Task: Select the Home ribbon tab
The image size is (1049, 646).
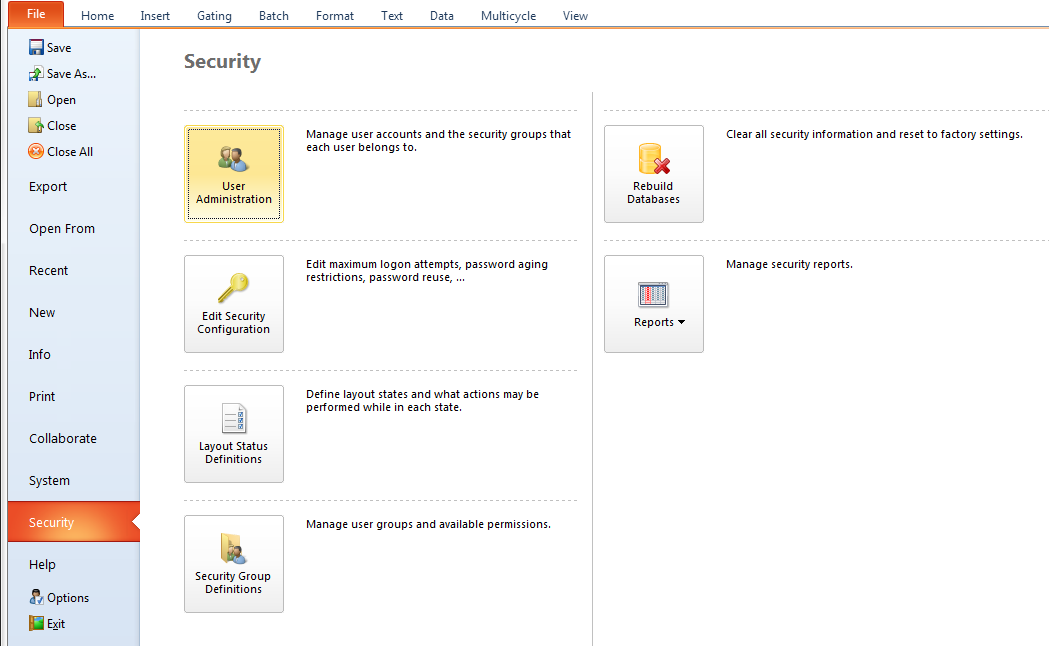Action: [97, 16]
